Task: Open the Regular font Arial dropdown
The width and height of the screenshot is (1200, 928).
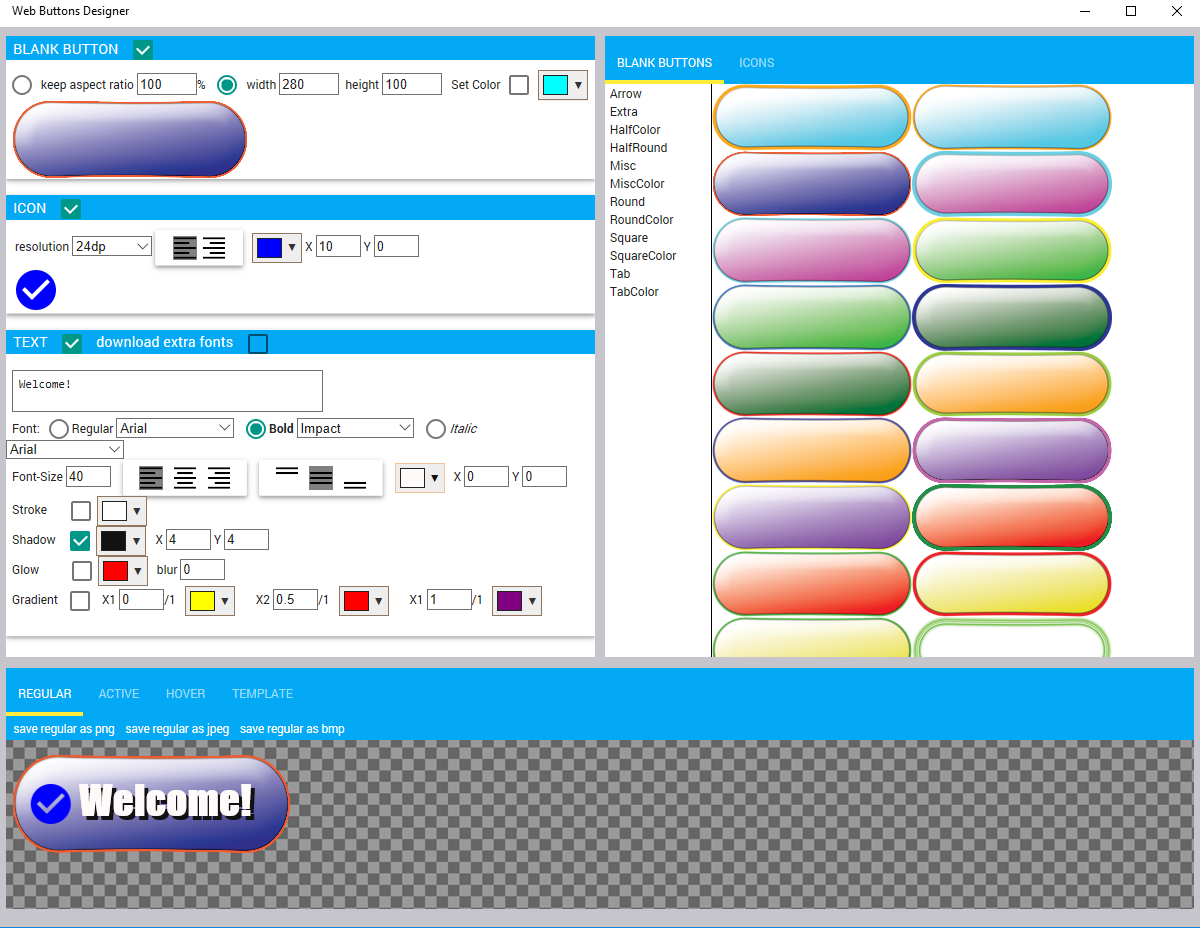Action: coord(175,428)
